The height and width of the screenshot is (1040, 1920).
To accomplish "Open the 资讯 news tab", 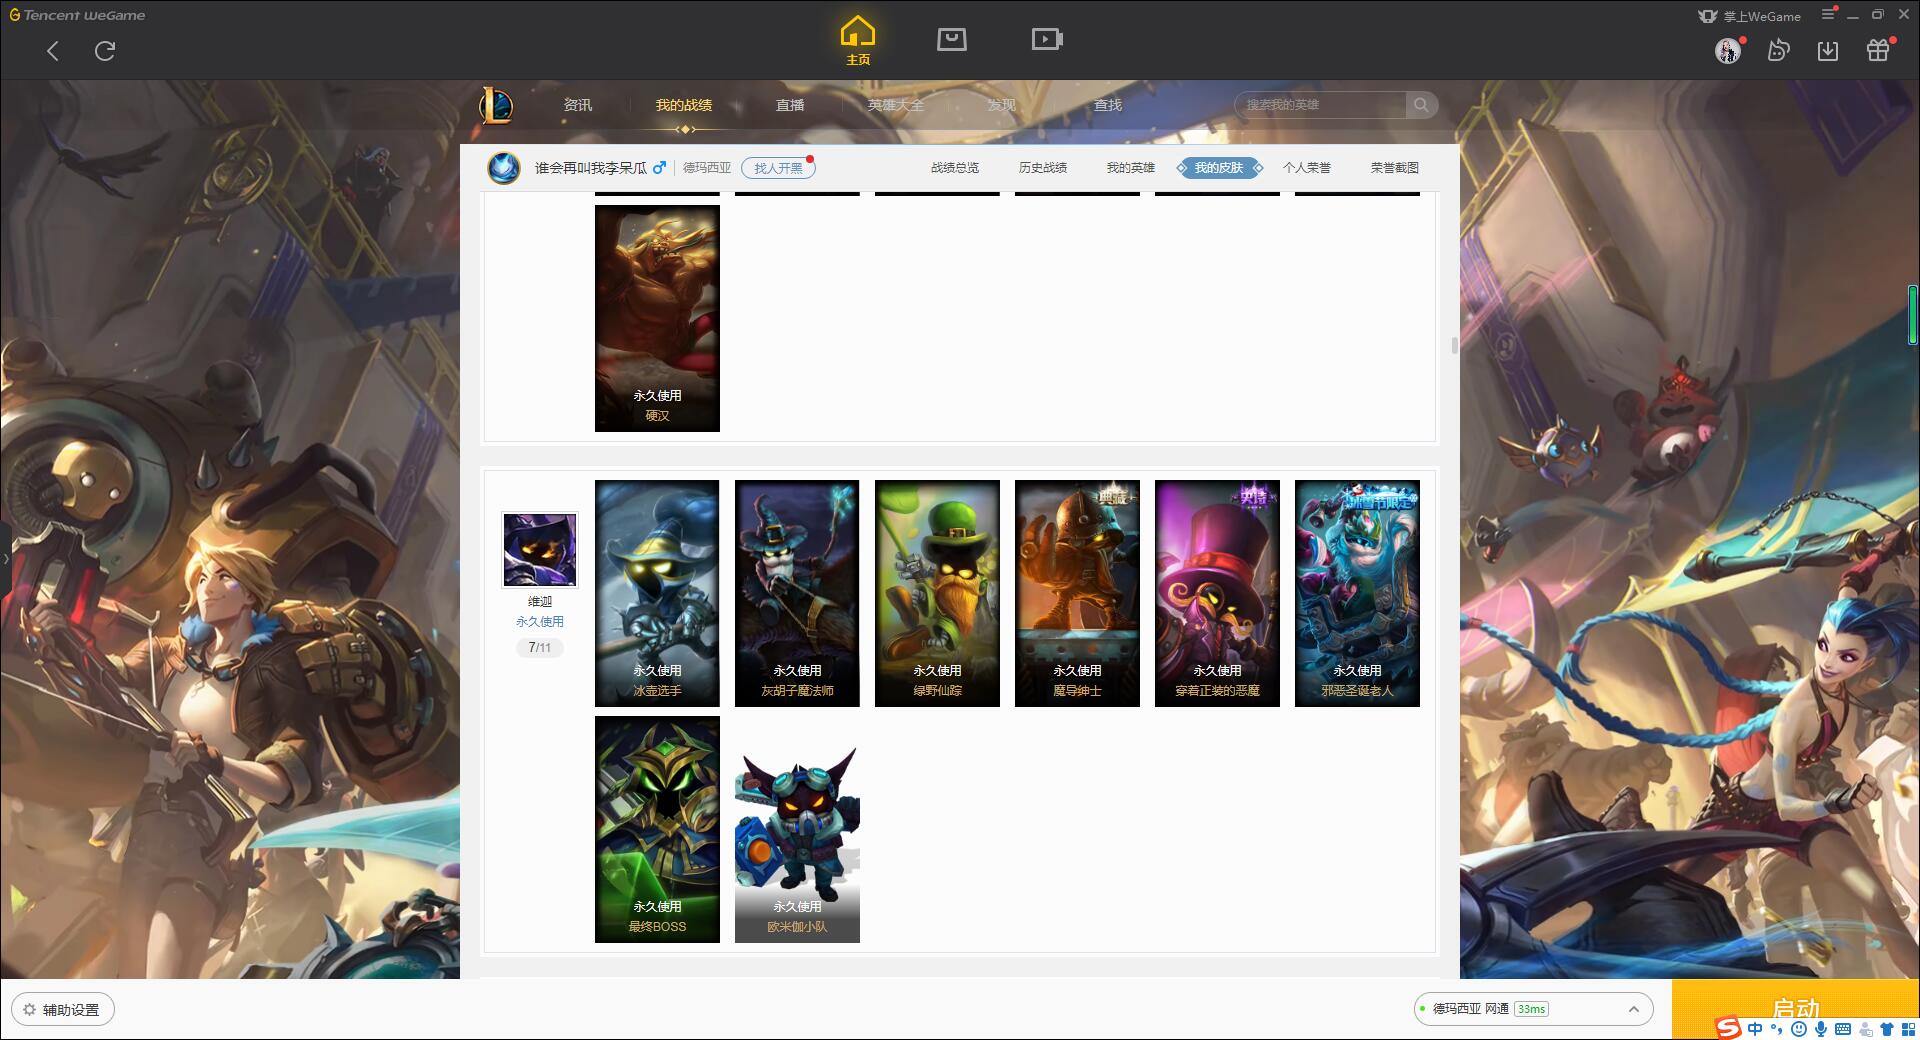I will tap(577, 105).
